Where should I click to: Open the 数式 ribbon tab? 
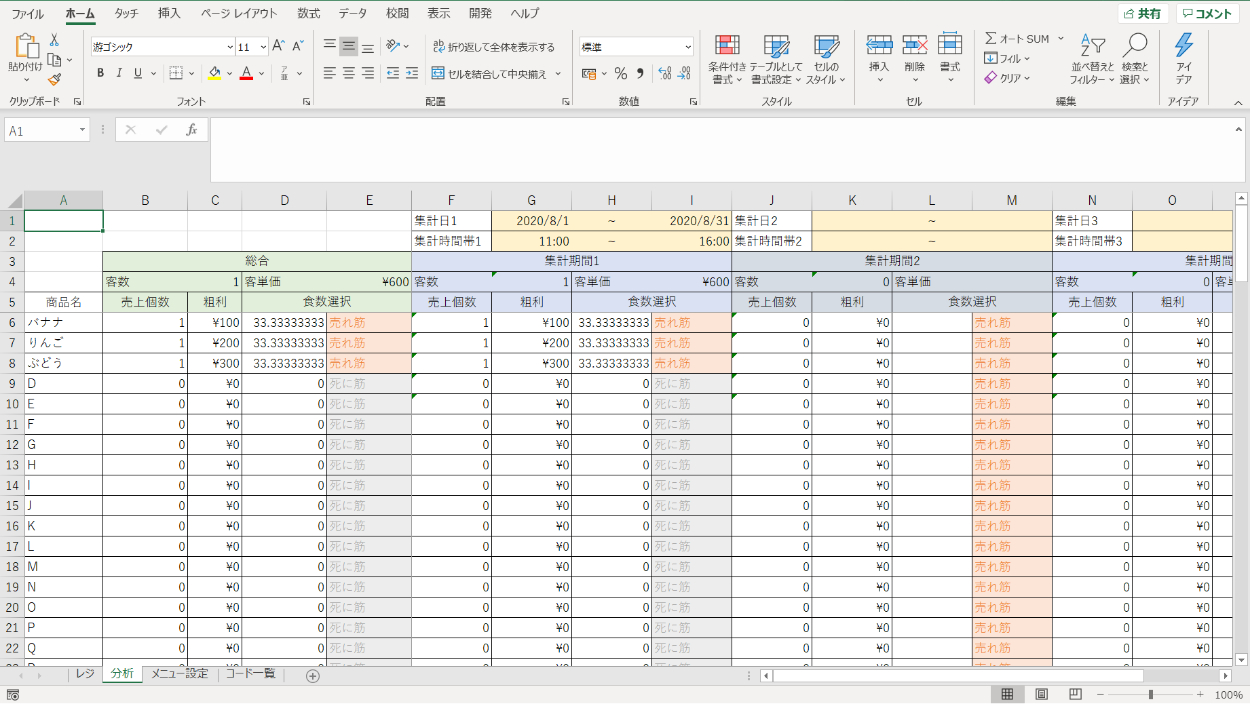[308, 13]
